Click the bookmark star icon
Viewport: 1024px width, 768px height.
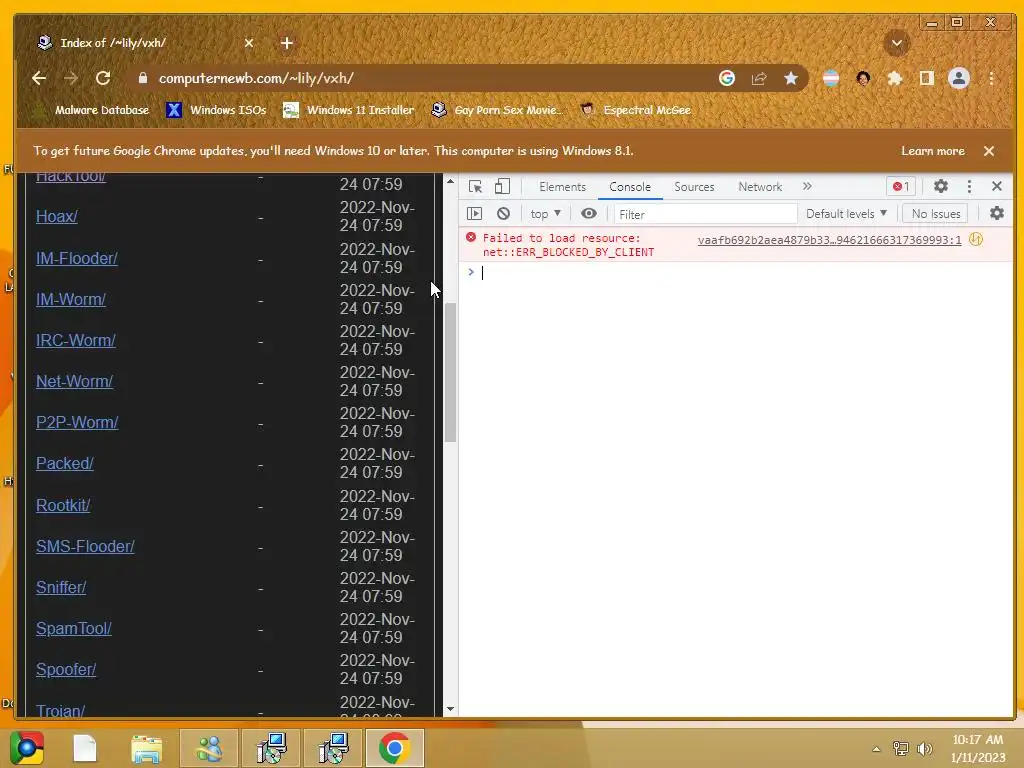pos(791,78)
